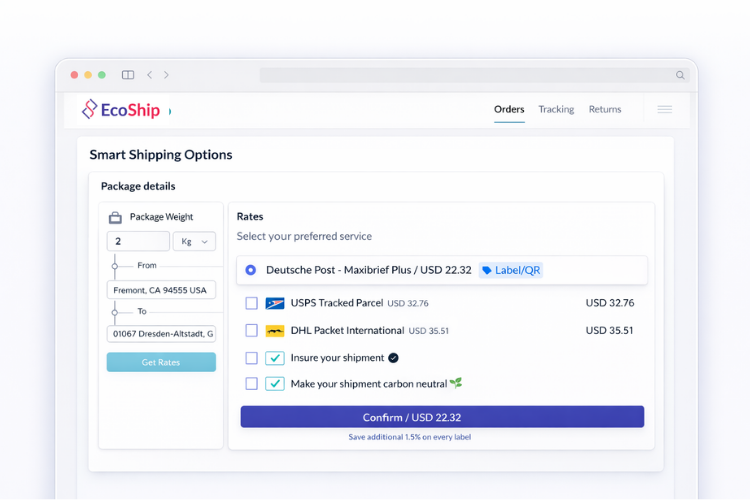
Task: Click the yellow minimize window dot
Action: (x=88, y=75)
